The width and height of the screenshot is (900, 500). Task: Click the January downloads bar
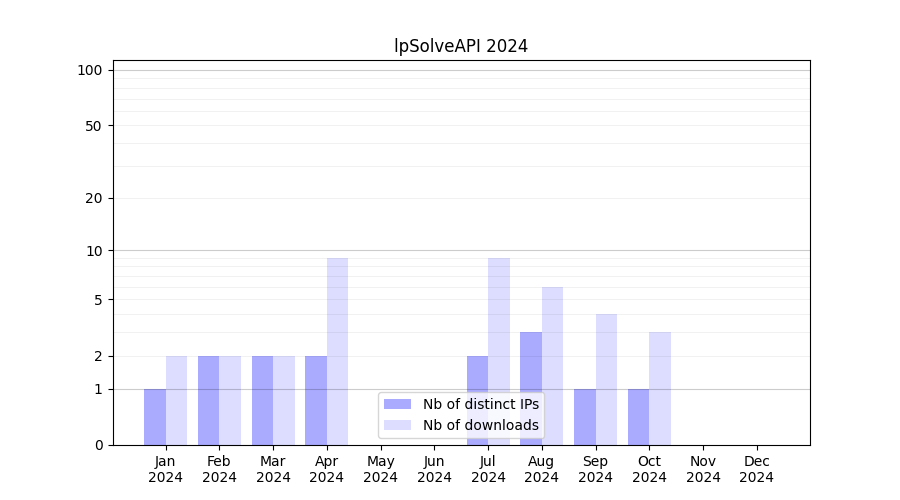tap(176, 400)
